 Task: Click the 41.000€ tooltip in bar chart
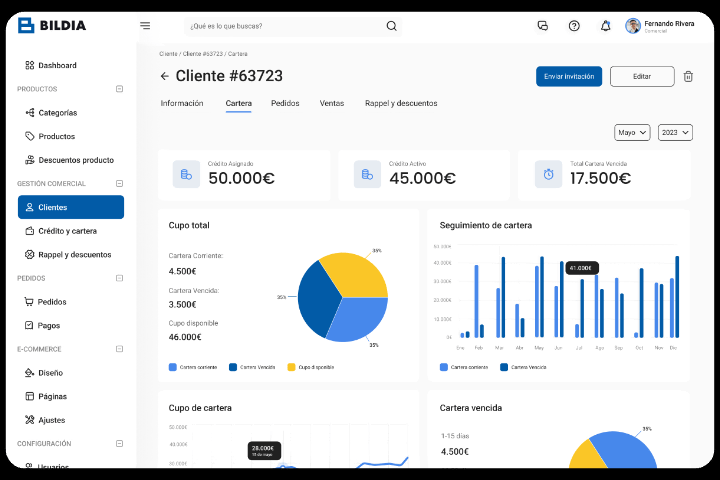point(582,268)
